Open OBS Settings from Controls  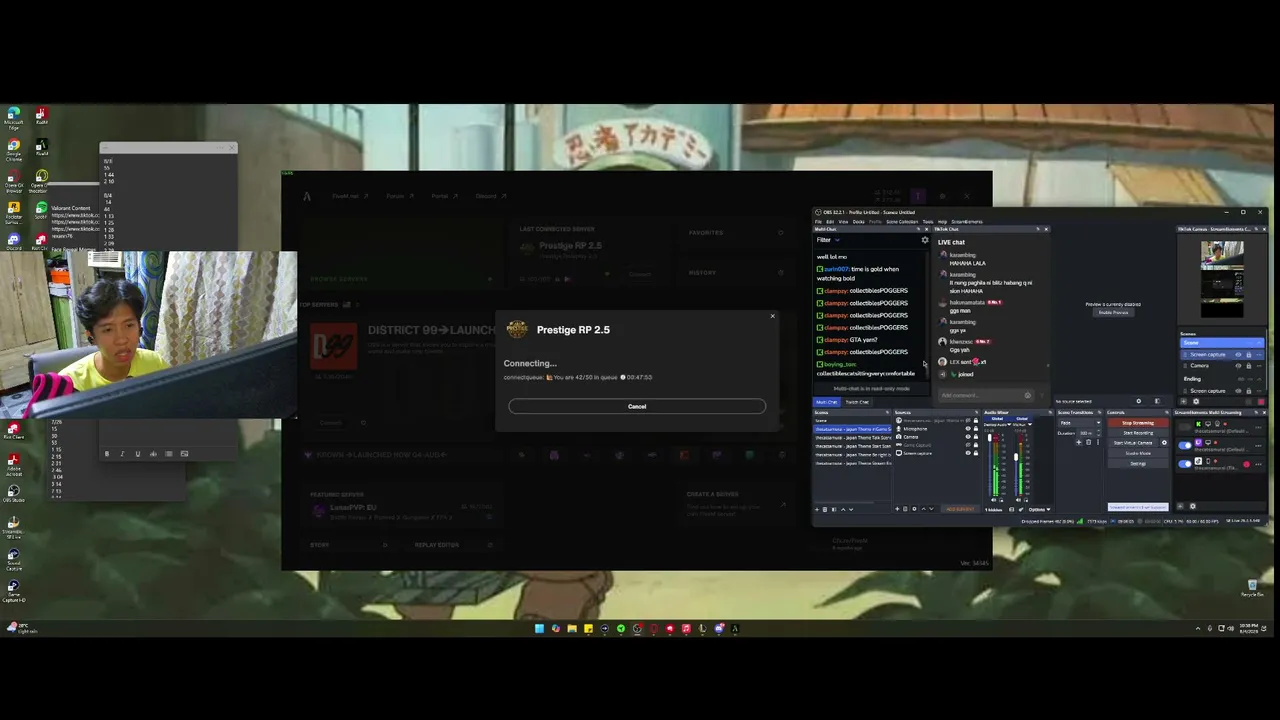point(1138,463)
